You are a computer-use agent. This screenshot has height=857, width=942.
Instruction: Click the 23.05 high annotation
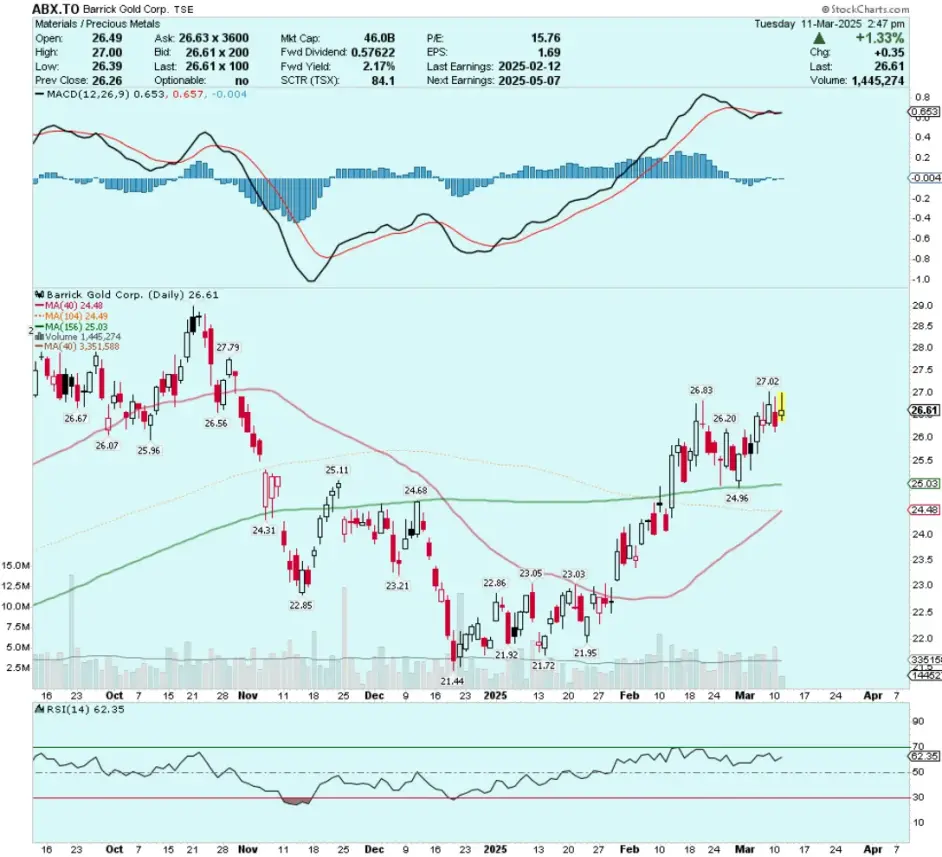tap(531, 574)
